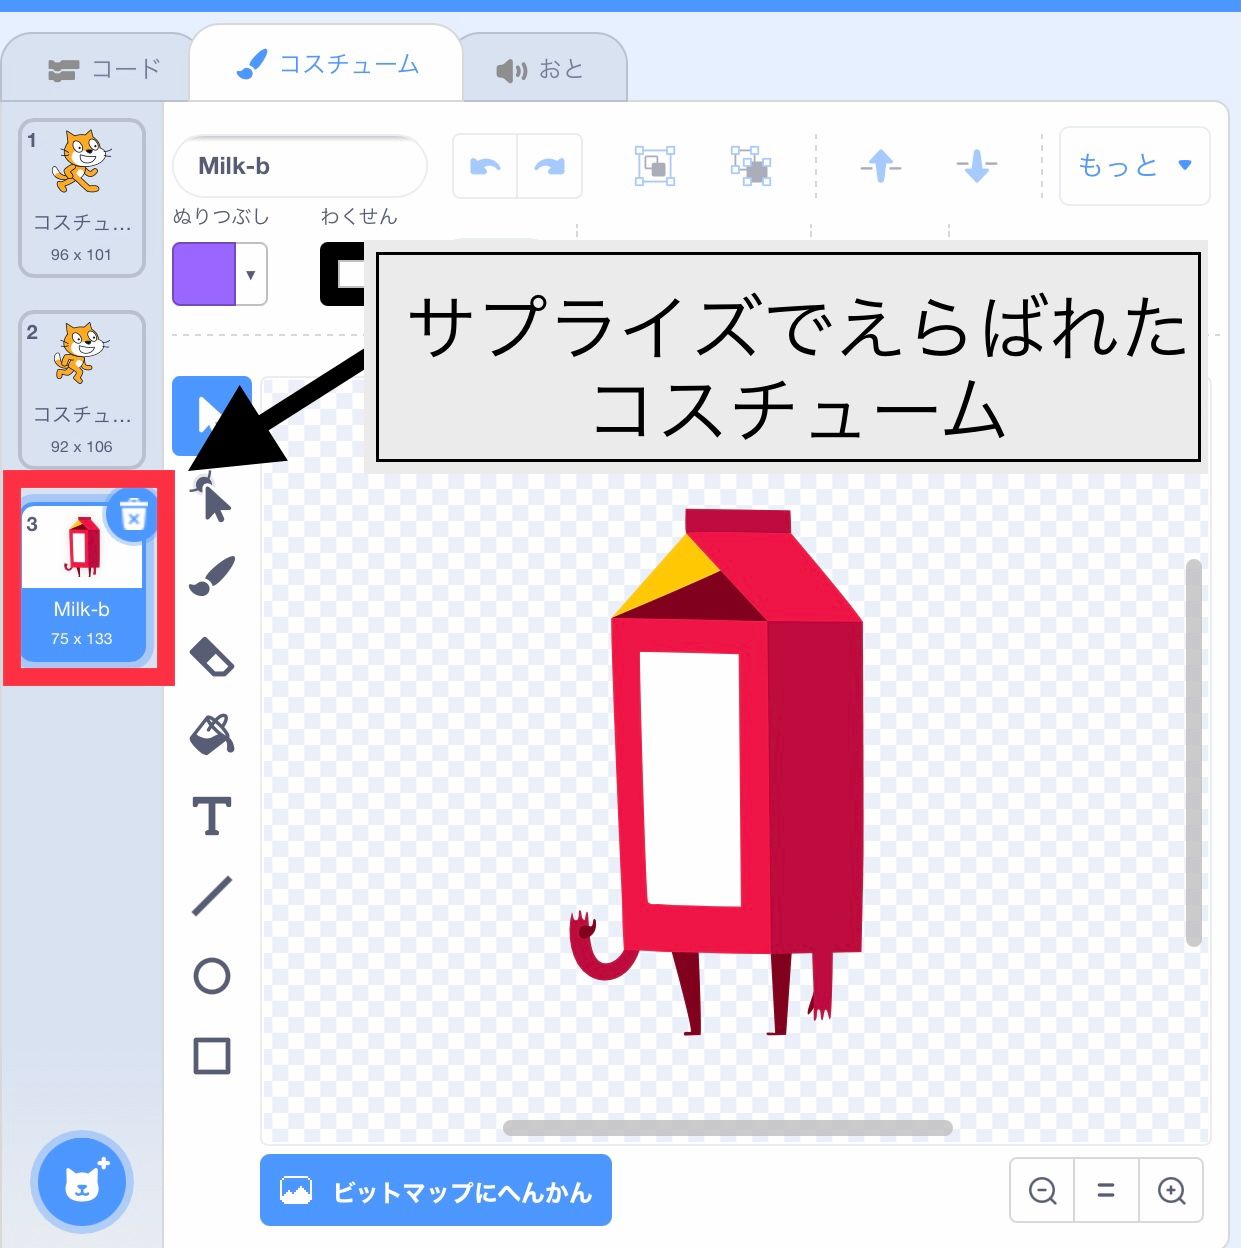Group the selected shapes
Viewport: 1241px width, 1248px height.
(655, 166)
